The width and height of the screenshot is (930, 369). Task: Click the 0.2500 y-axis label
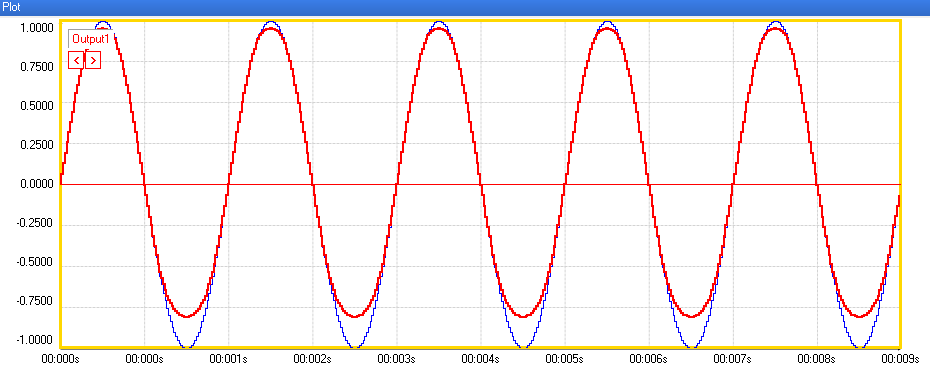pos(37,145)
